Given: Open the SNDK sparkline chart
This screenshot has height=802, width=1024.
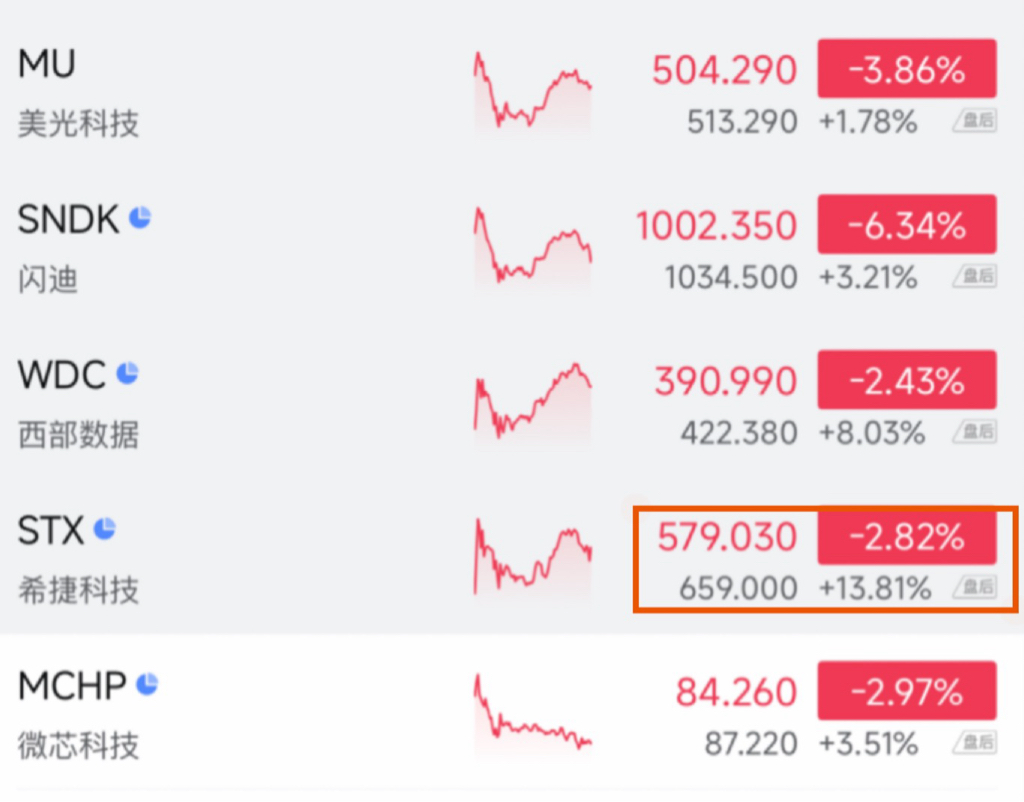Looking at the screenshot, I should pyautogui.click(x=532, y=248).
